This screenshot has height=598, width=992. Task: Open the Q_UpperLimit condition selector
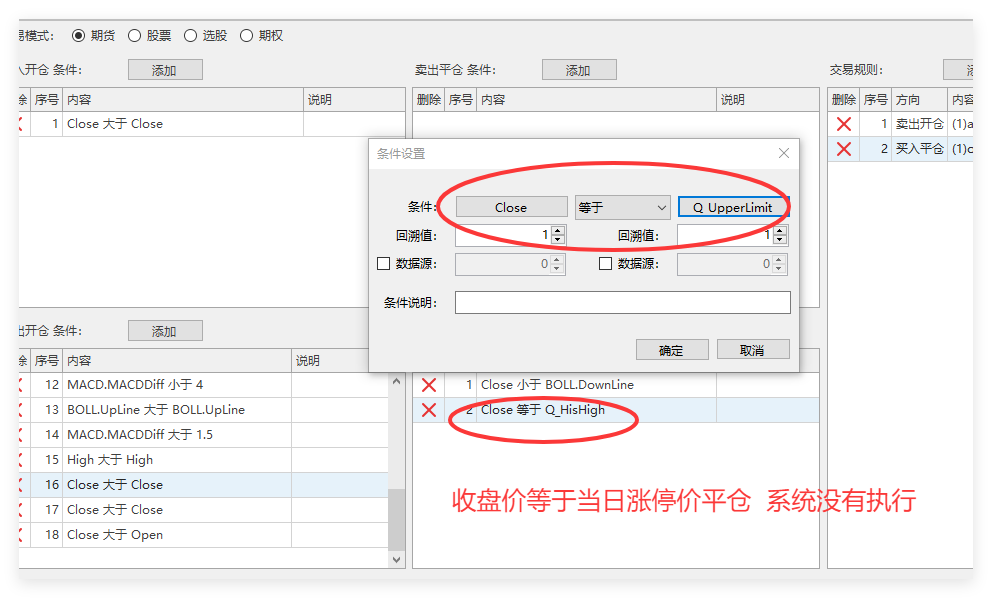tap(733, 207)
